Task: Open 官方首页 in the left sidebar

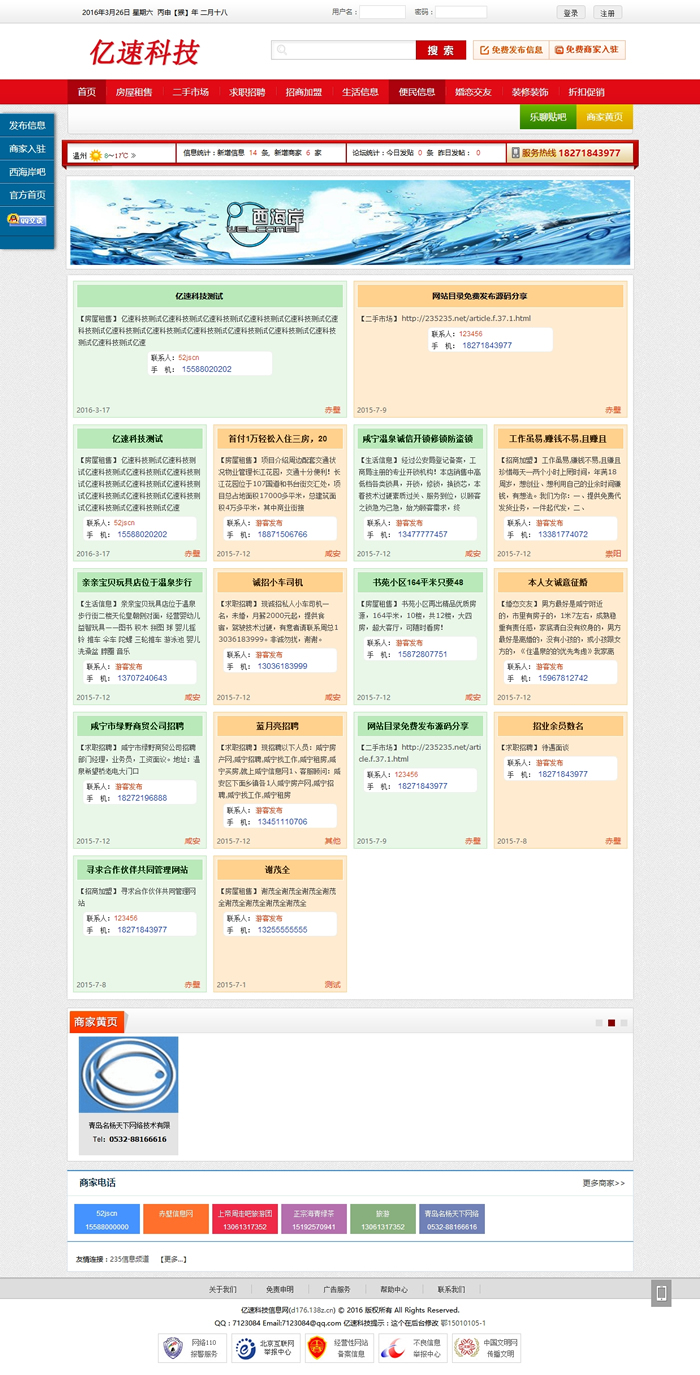Action: click(x=27, y=195)
